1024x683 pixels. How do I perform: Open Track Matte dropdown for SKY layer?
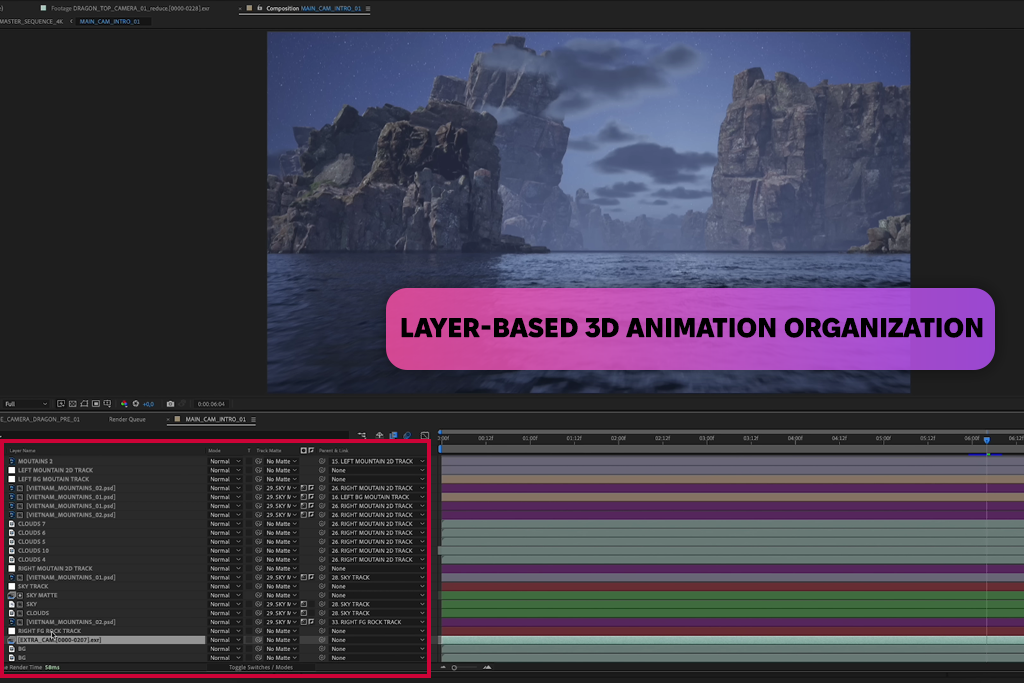(x=281, y=604)
